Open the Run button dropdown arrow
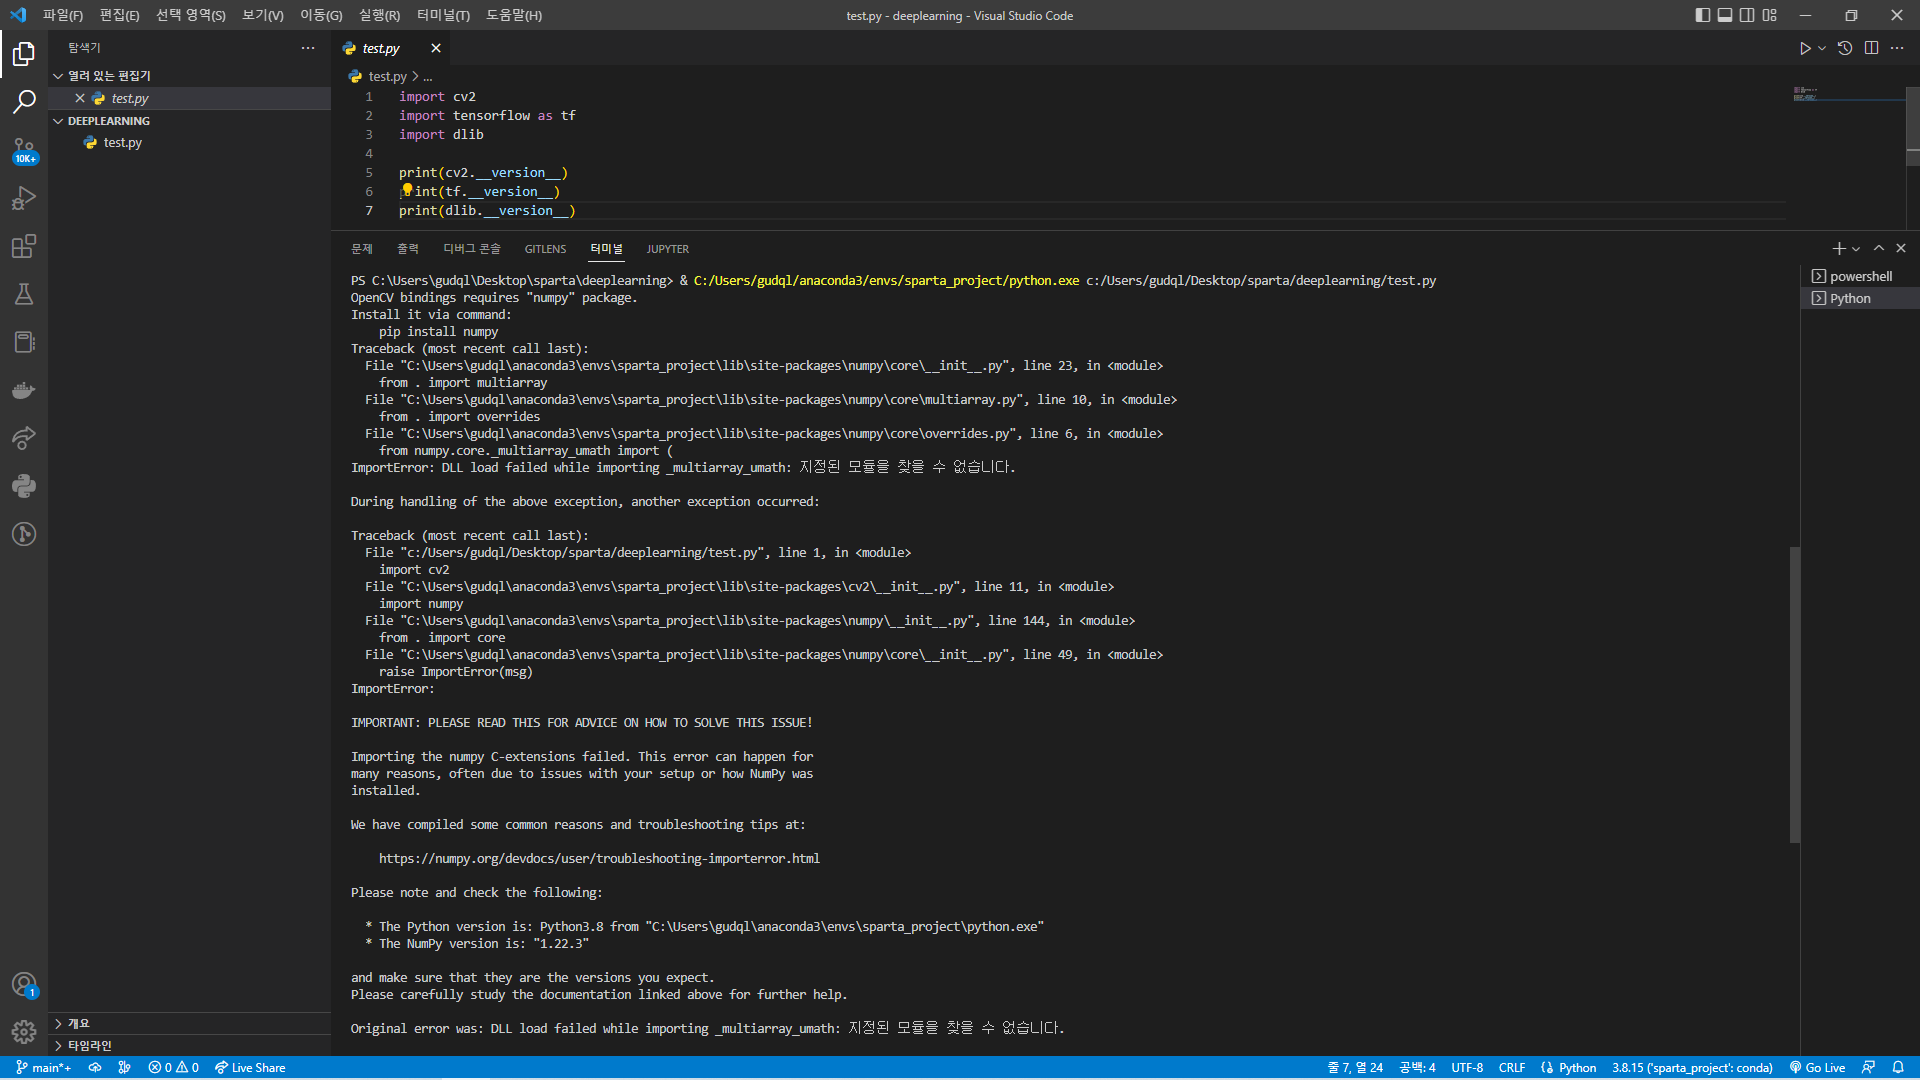Screen dimensions: 1920x1080 [1822, 48]
